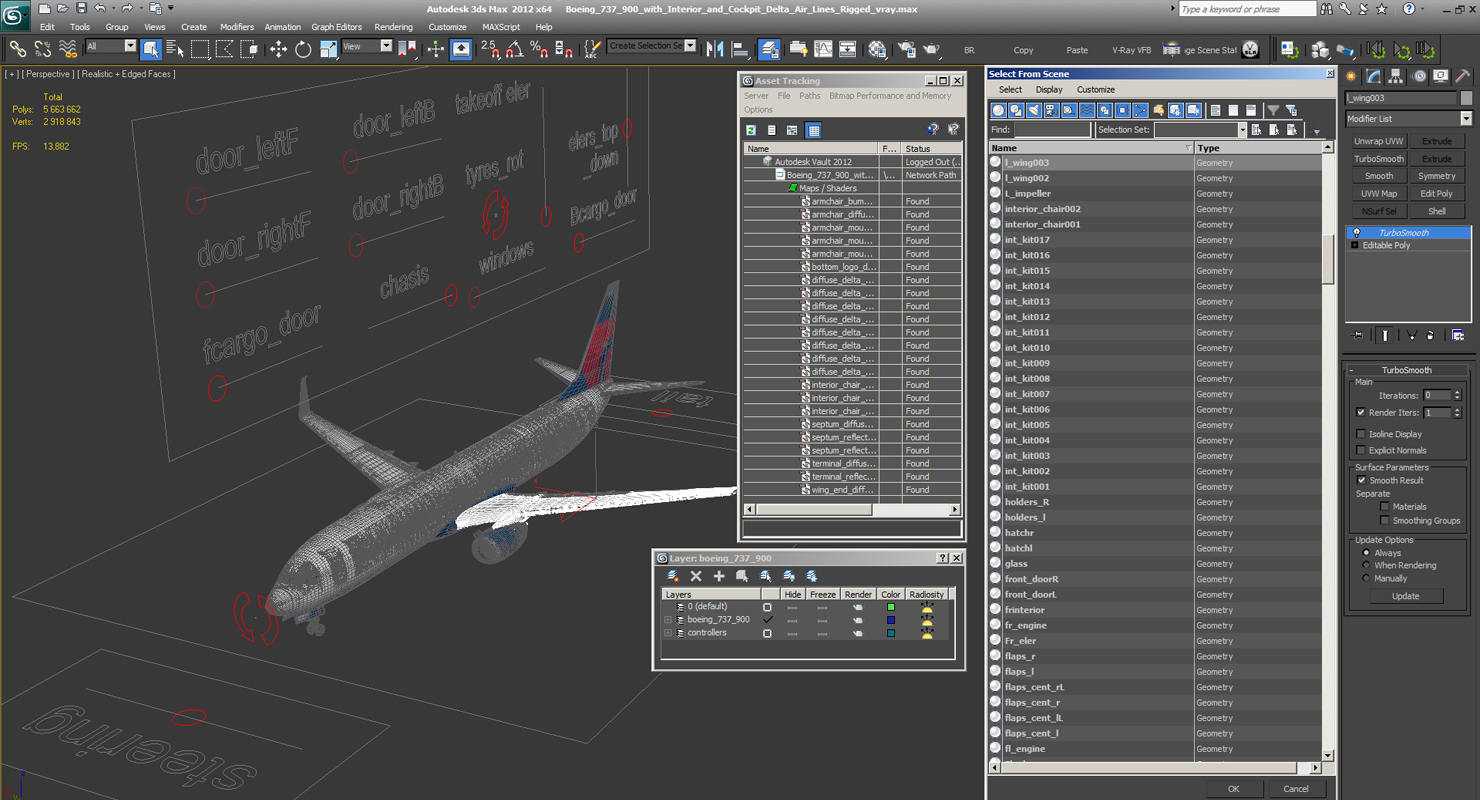Open the Rendering menu
Image resolution: width=1480 pixels, height=800 pixels.
(x=393, y=27)
